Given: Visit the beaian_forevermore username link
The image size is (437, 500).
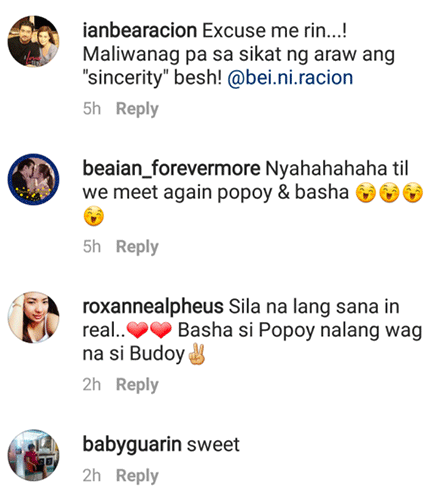Looking at the screenshot, I should coord(171,169).
